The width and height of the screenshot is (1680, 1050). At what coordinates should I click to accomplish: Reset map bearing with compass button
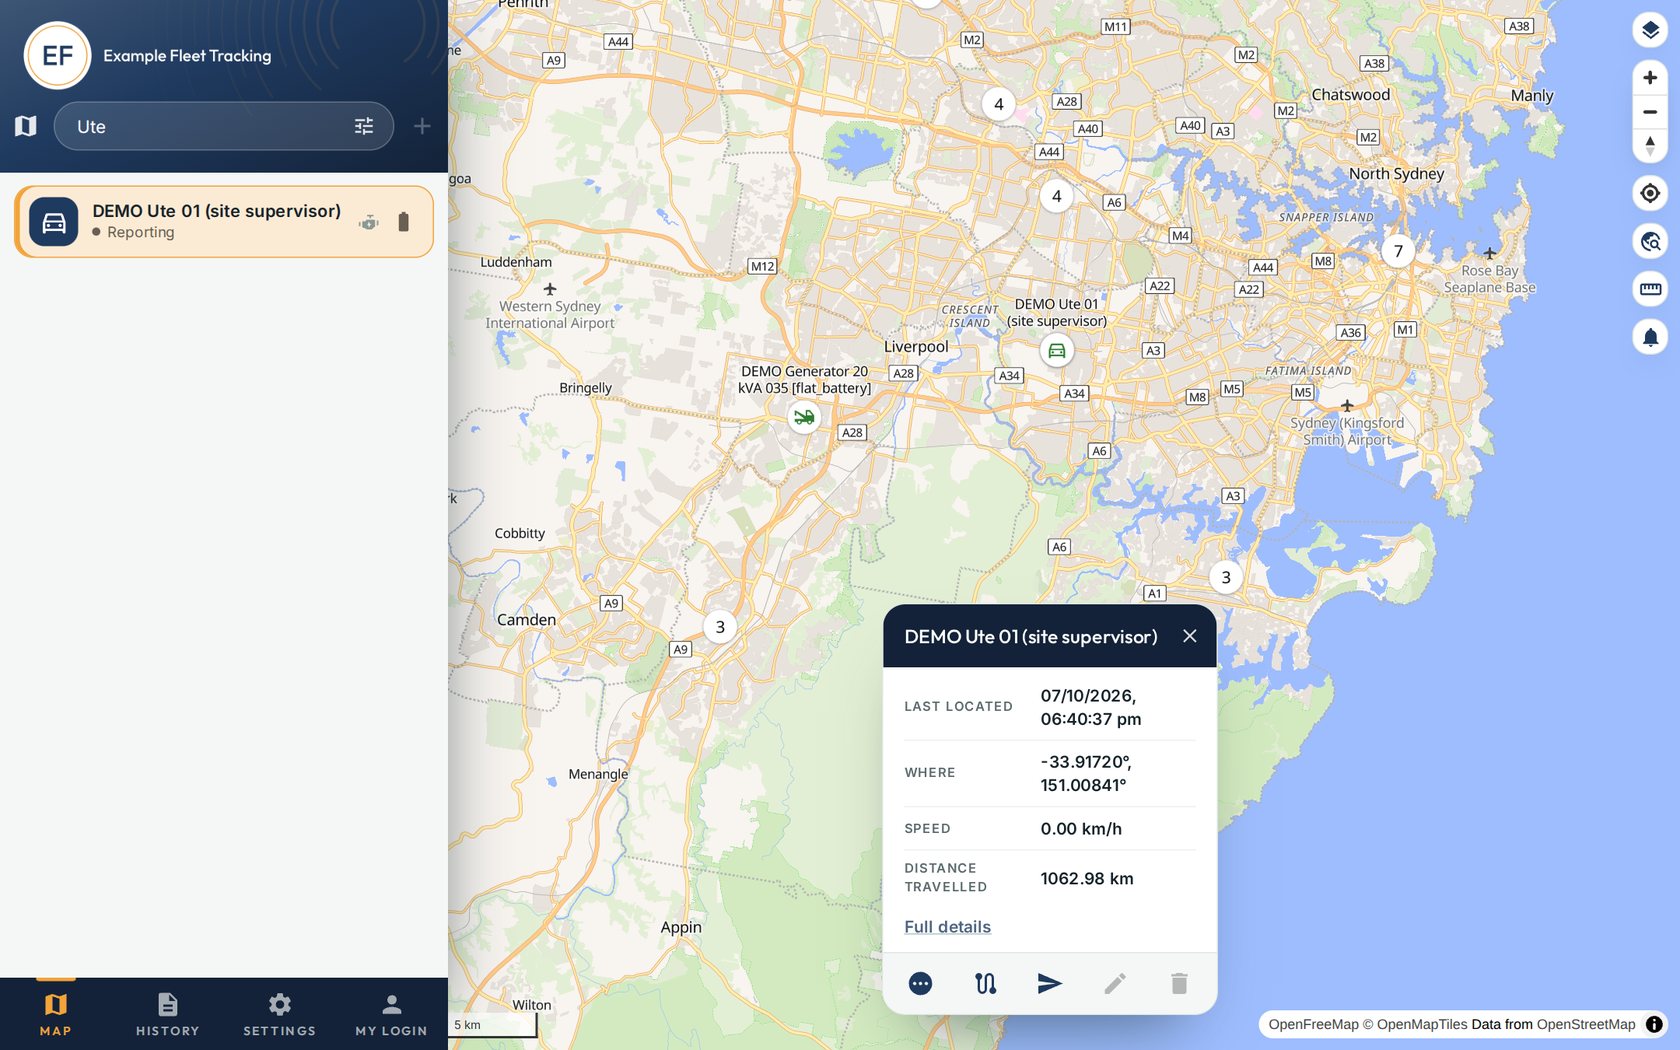pyautogui.click(x=1650, y=146)
